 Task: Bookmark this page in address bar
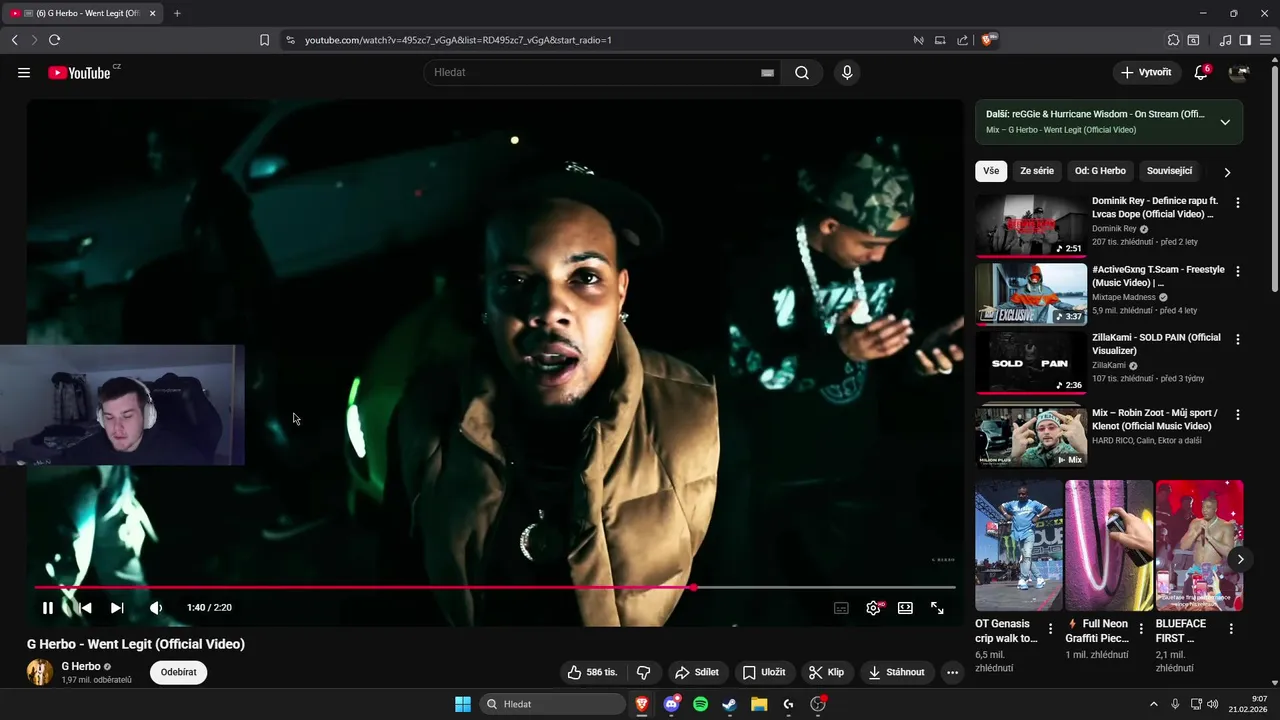coord(264,40)
